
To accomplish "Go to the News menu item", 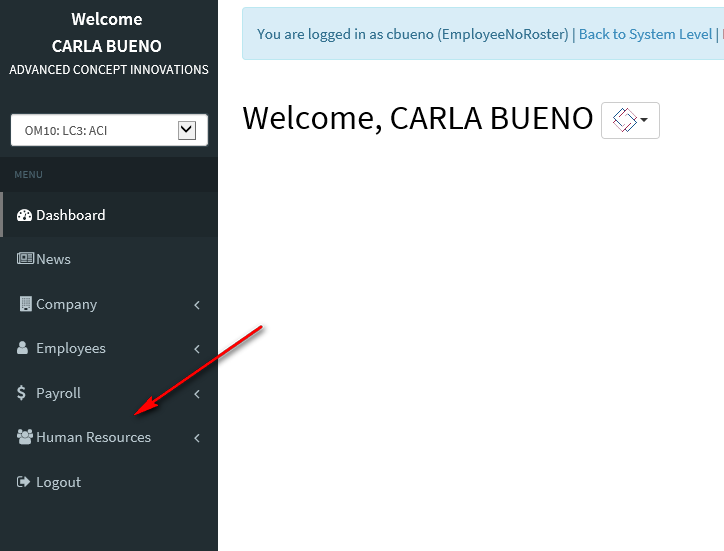I will tap(109, 259).
